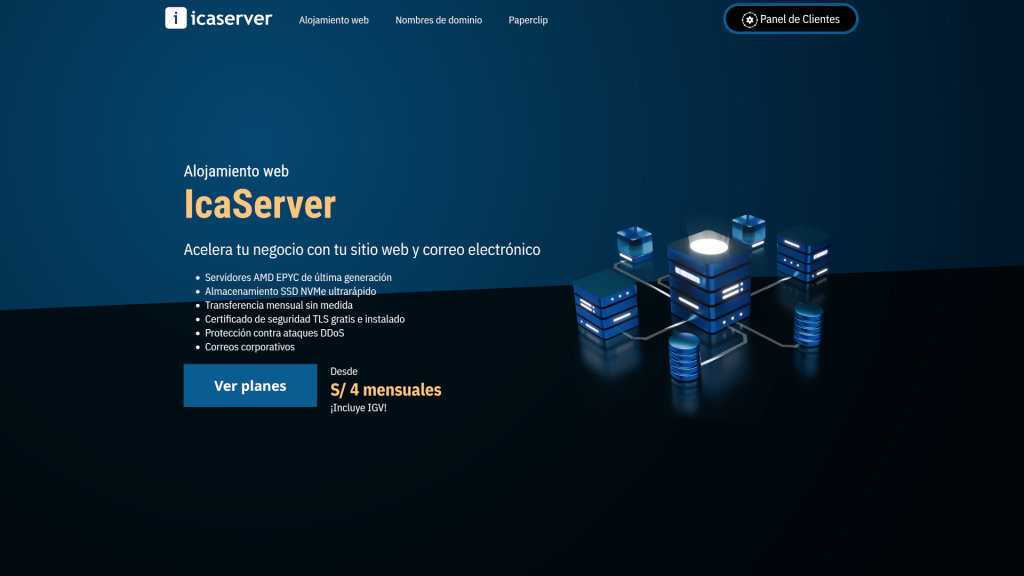Click the gear icon in Panel de Clientes
1024x576 pixels.
click(749, 20)
